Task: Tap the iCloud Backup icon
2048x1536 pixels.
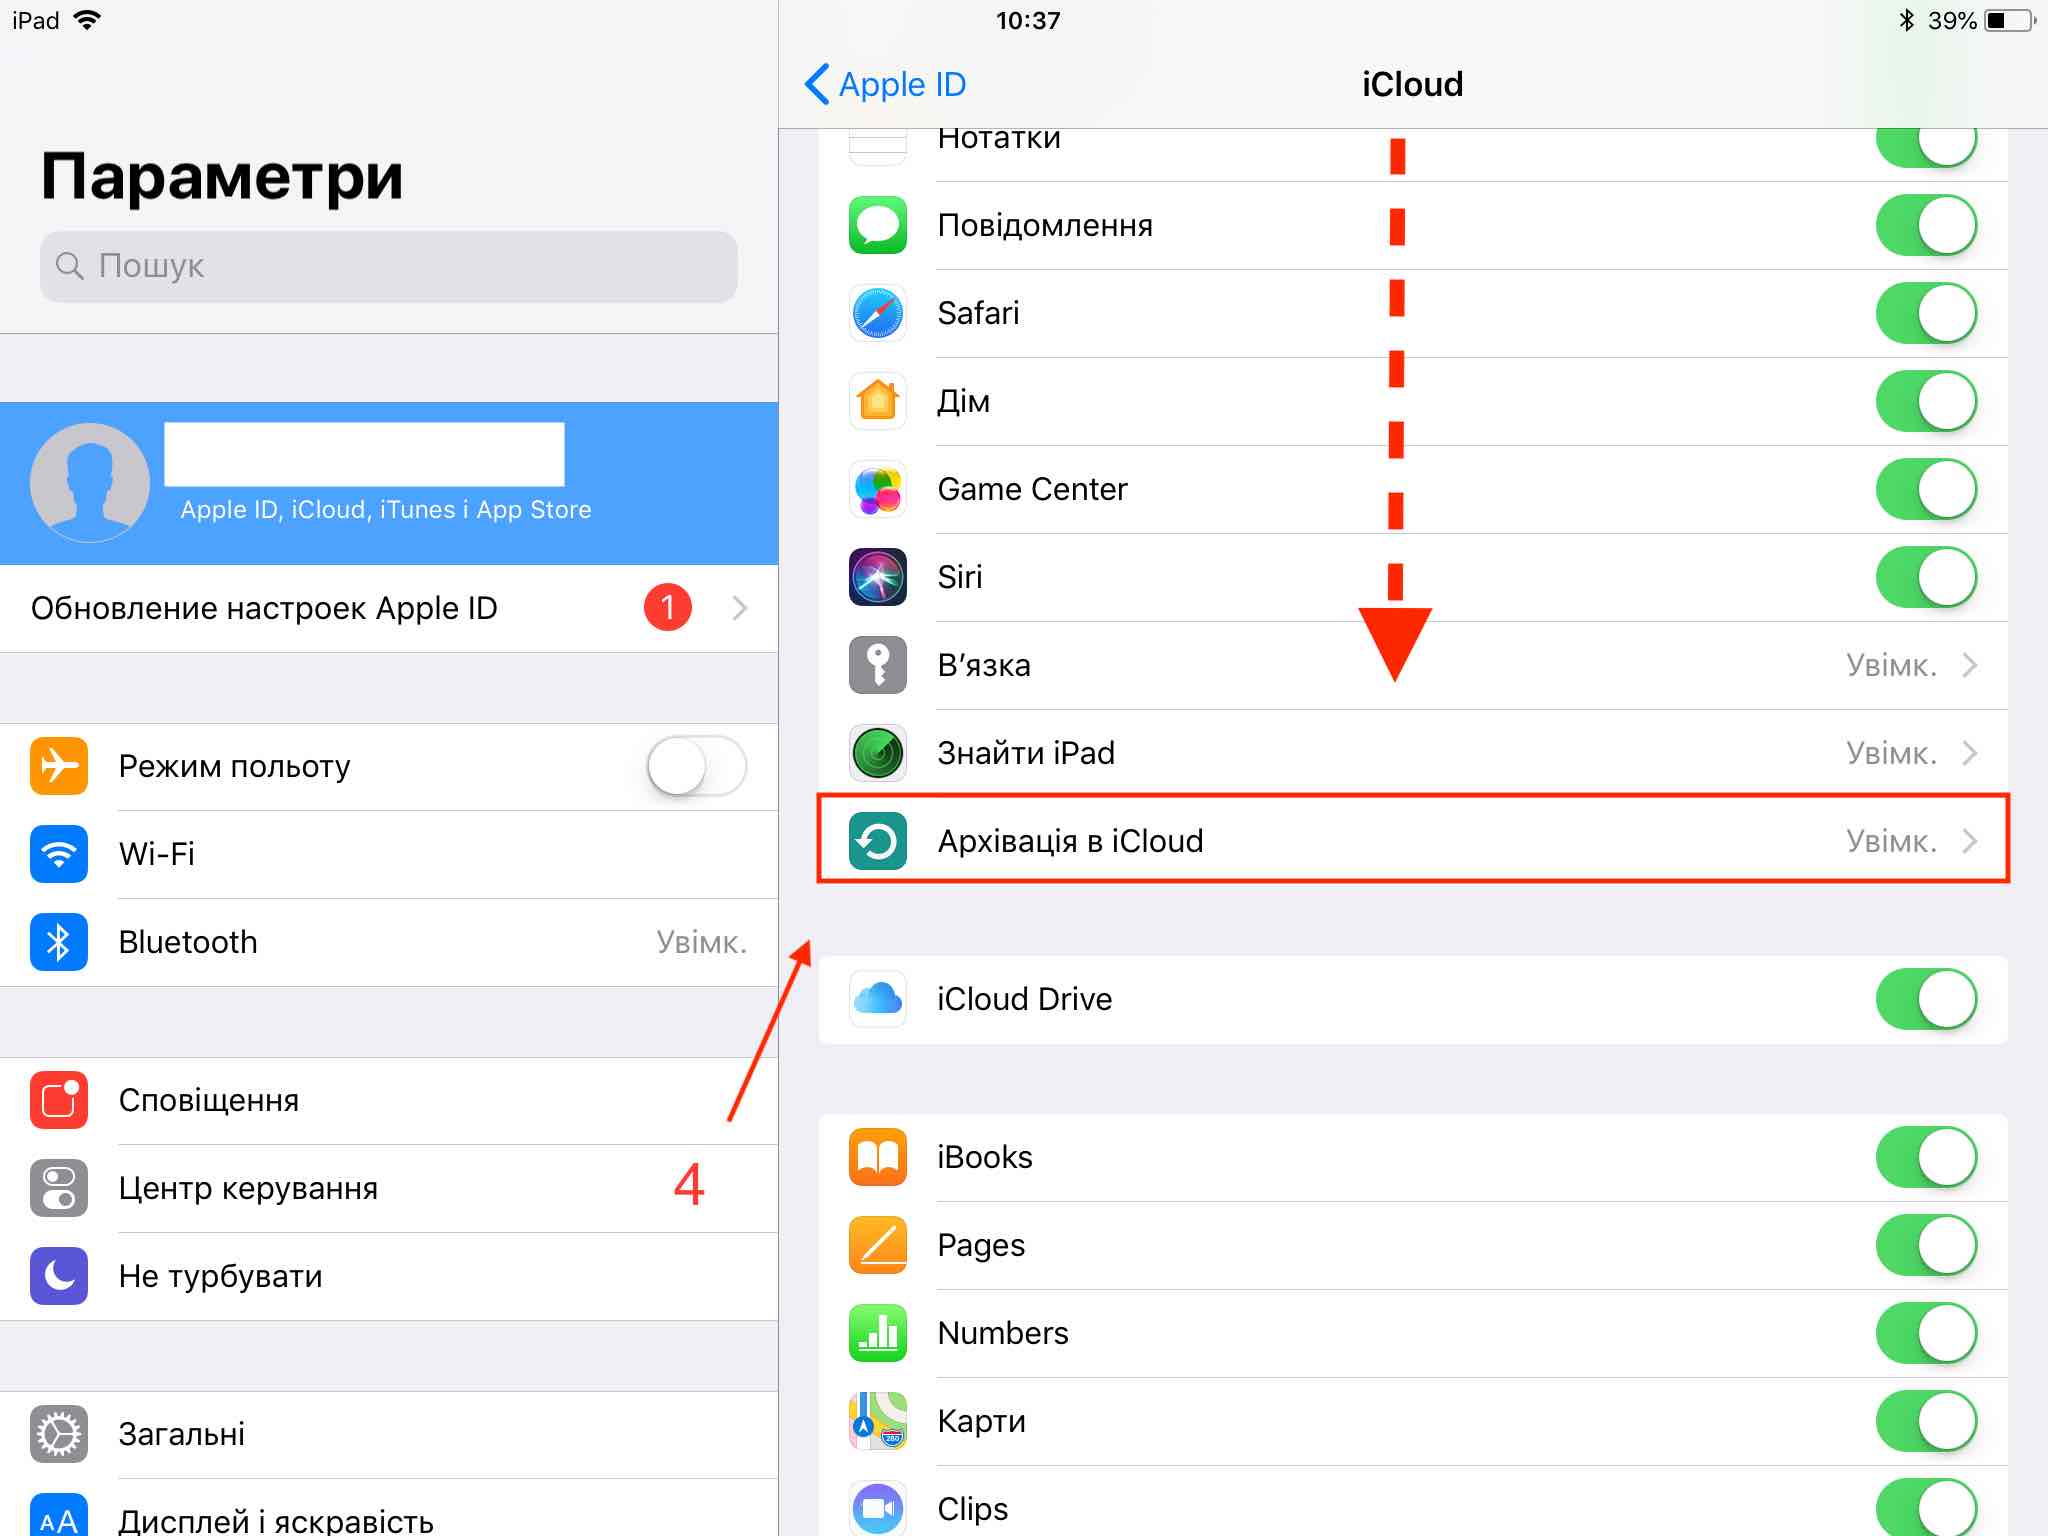Action: (x=882, y=841)
